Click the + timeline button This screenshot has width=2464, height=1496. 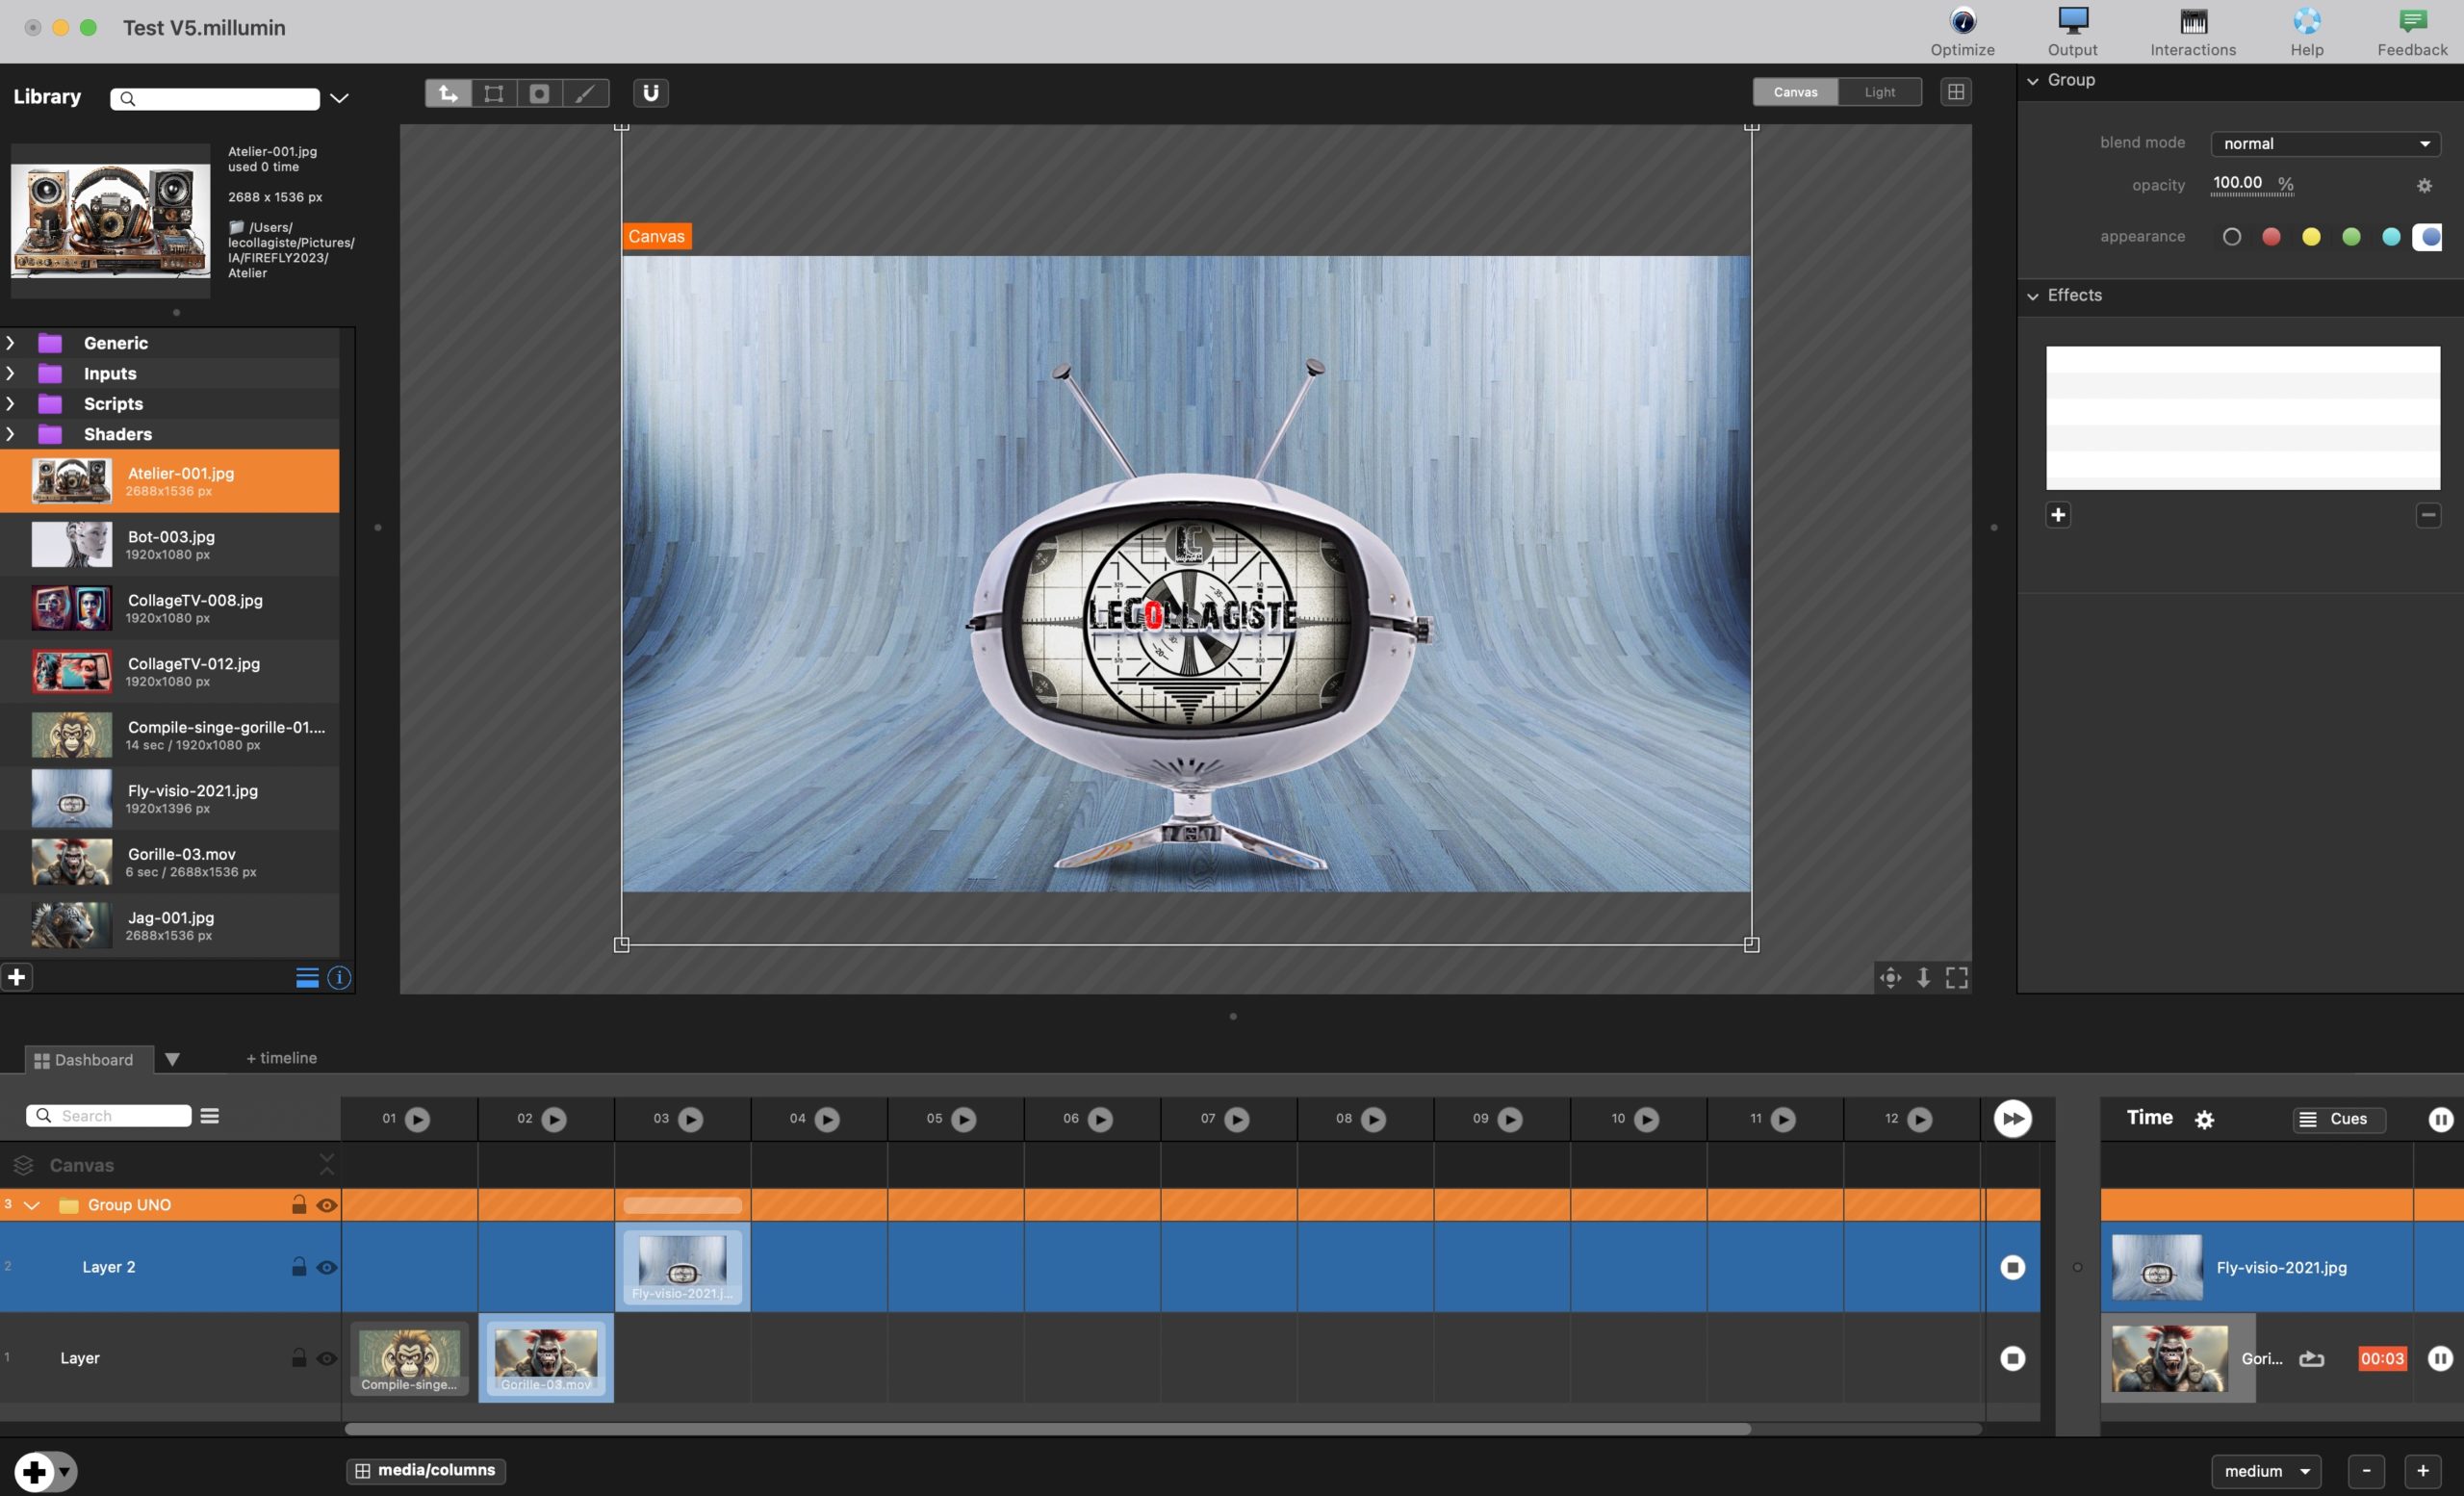(281, 1057)
